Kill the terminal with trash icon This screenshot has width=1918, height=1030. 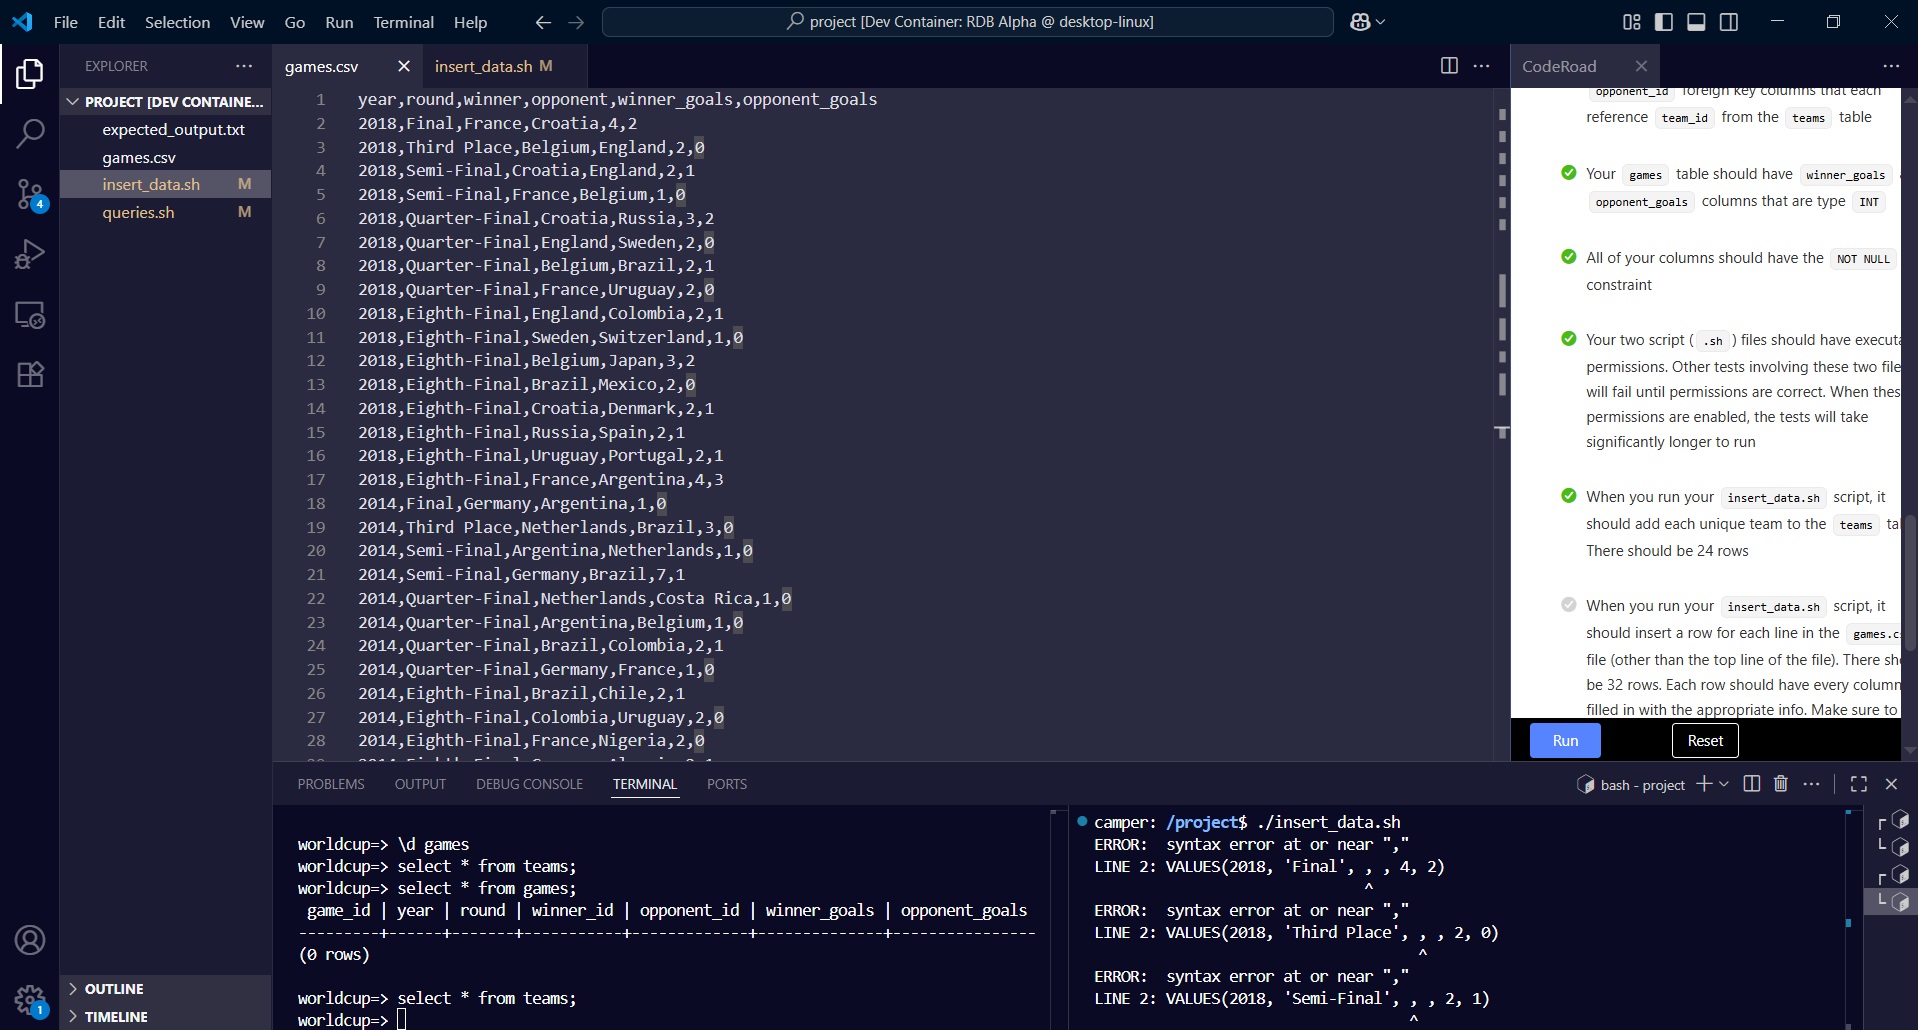[1780, 784]
